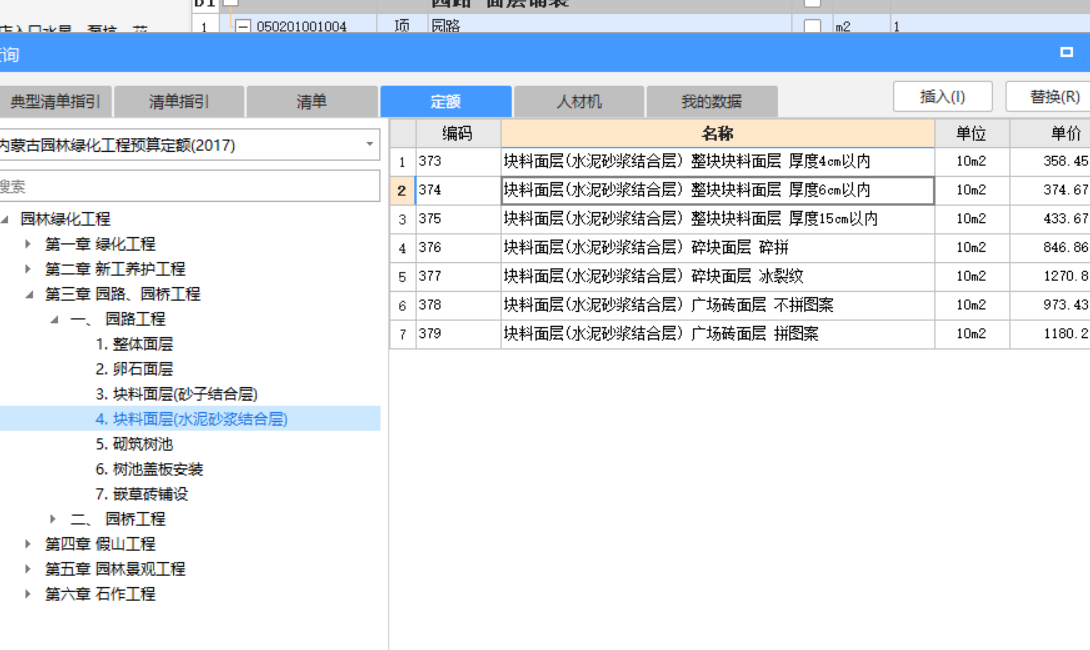Screen dimensions: 1090x650
Task: Collapse item 050201001004 via its minus box
Action: 244,24
